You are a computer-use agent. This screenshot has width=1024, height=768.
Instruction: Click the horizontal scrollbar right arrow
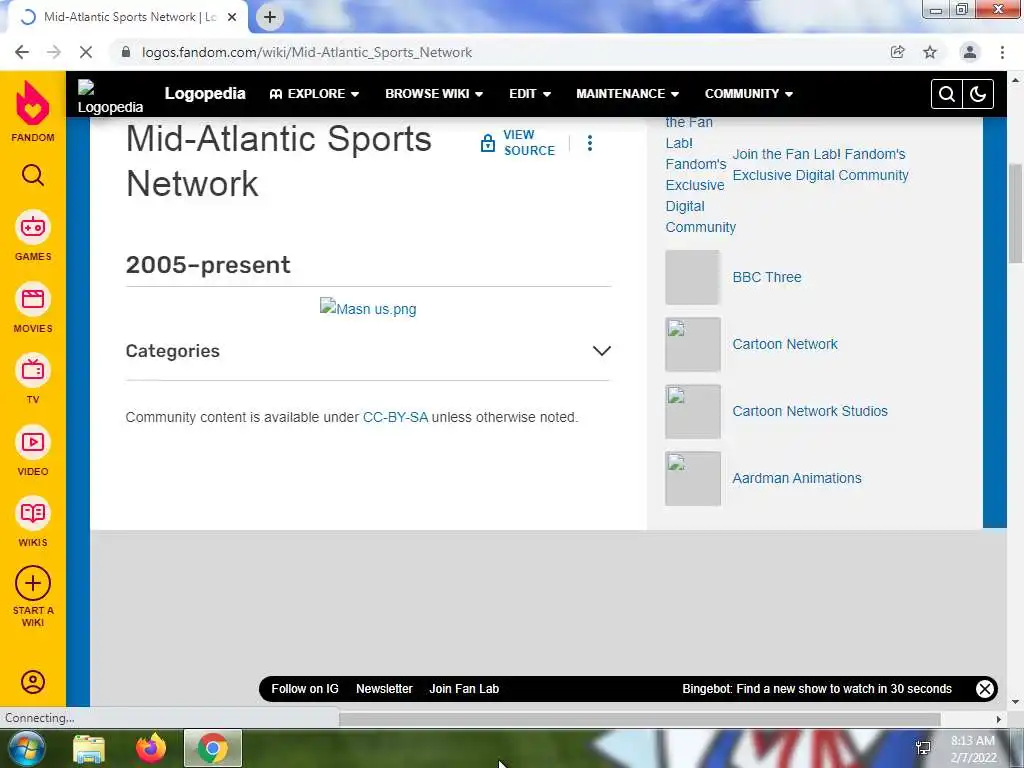pyautogui.click(x=999, y=719)
